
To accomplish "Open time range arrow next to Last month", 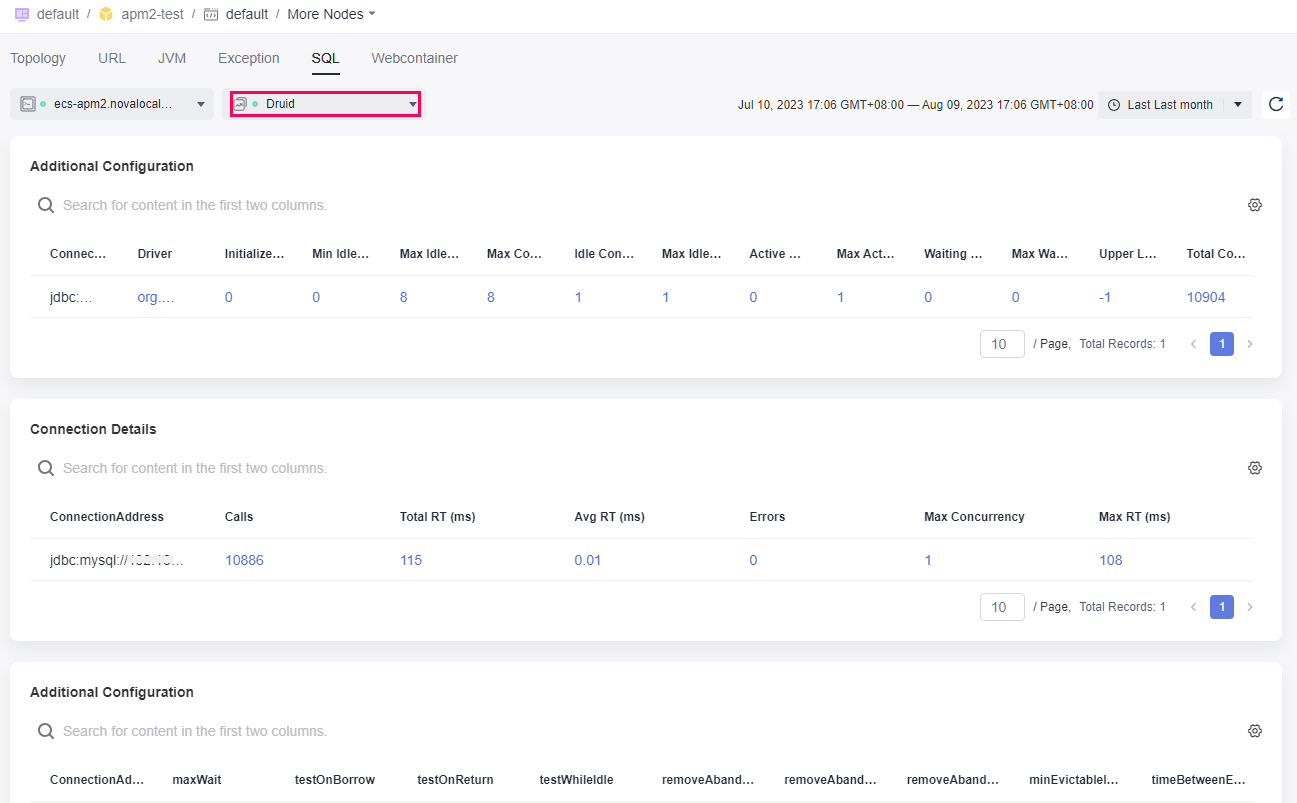I will coord(1238,105).
